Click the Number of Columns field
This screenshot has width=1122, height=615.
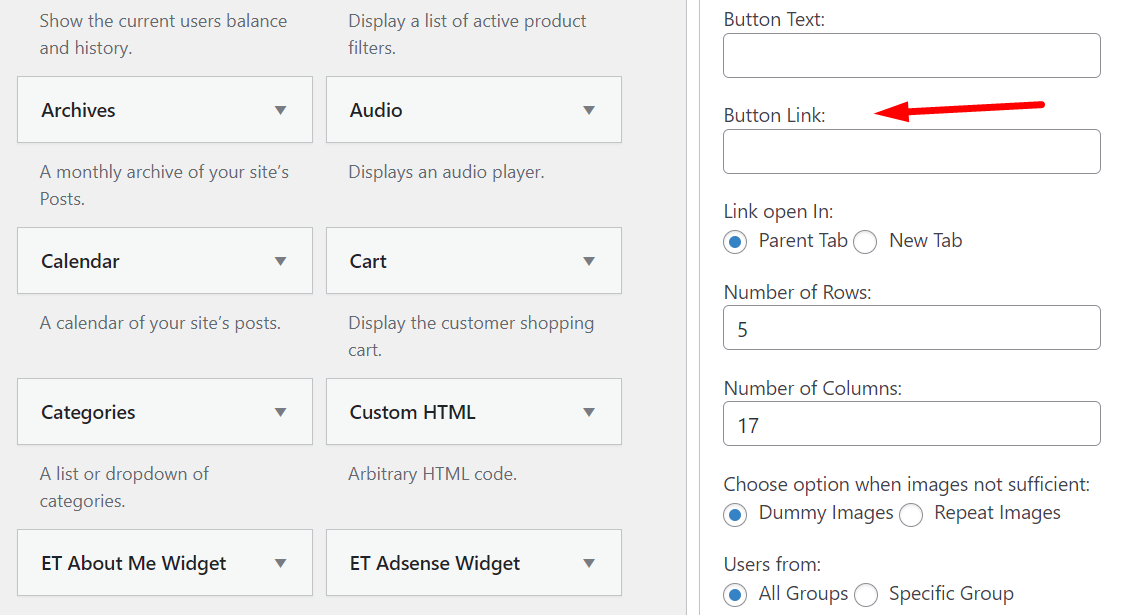(911, 424)
